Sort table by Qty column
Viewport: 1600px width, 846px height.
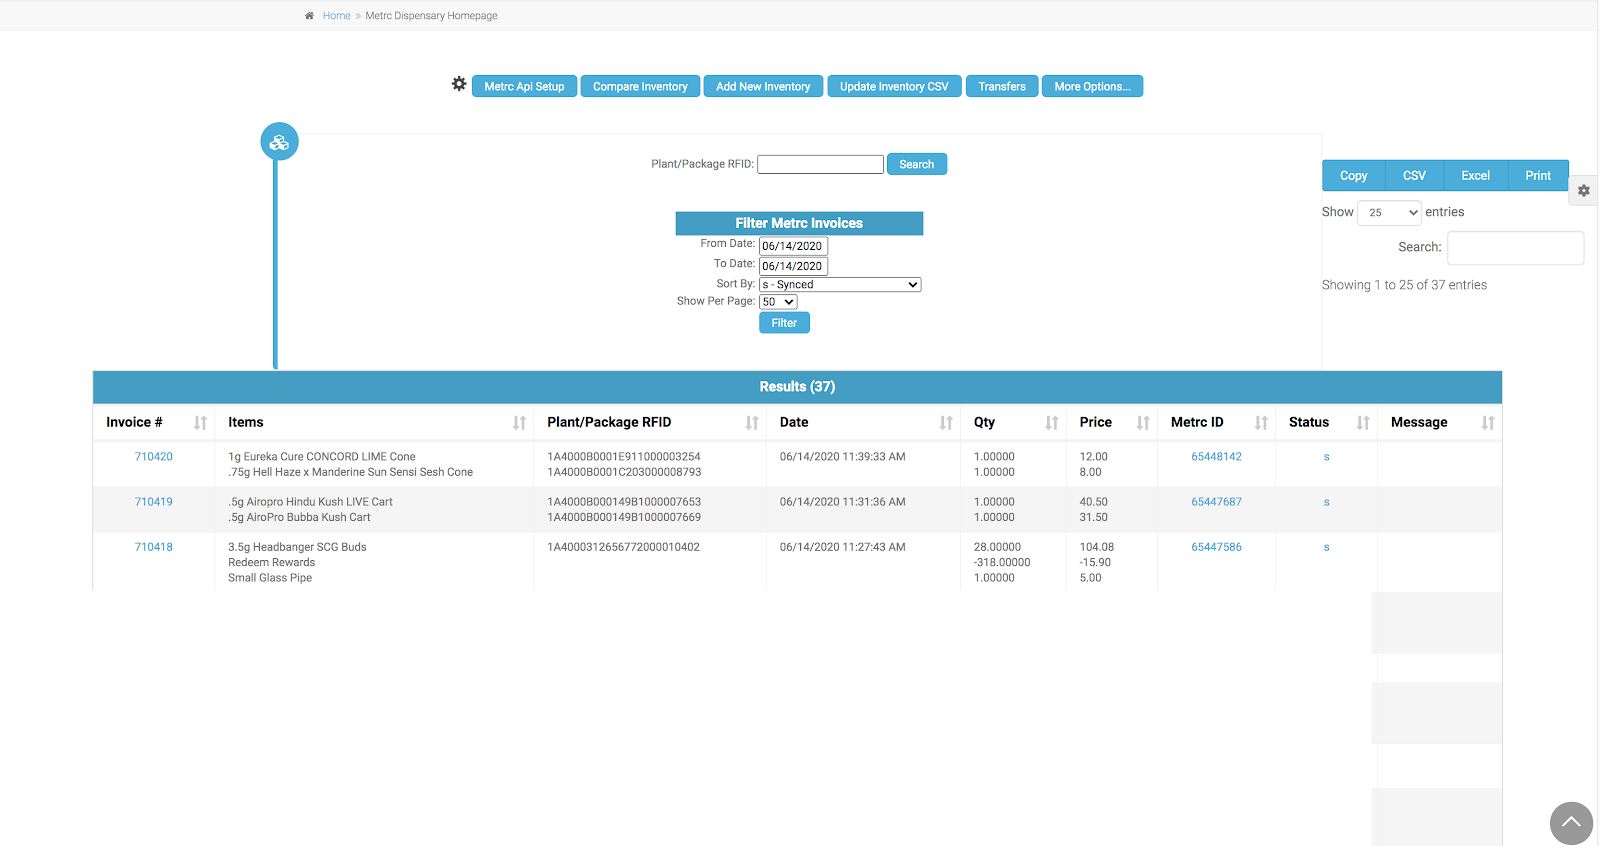click(1052, 423)
